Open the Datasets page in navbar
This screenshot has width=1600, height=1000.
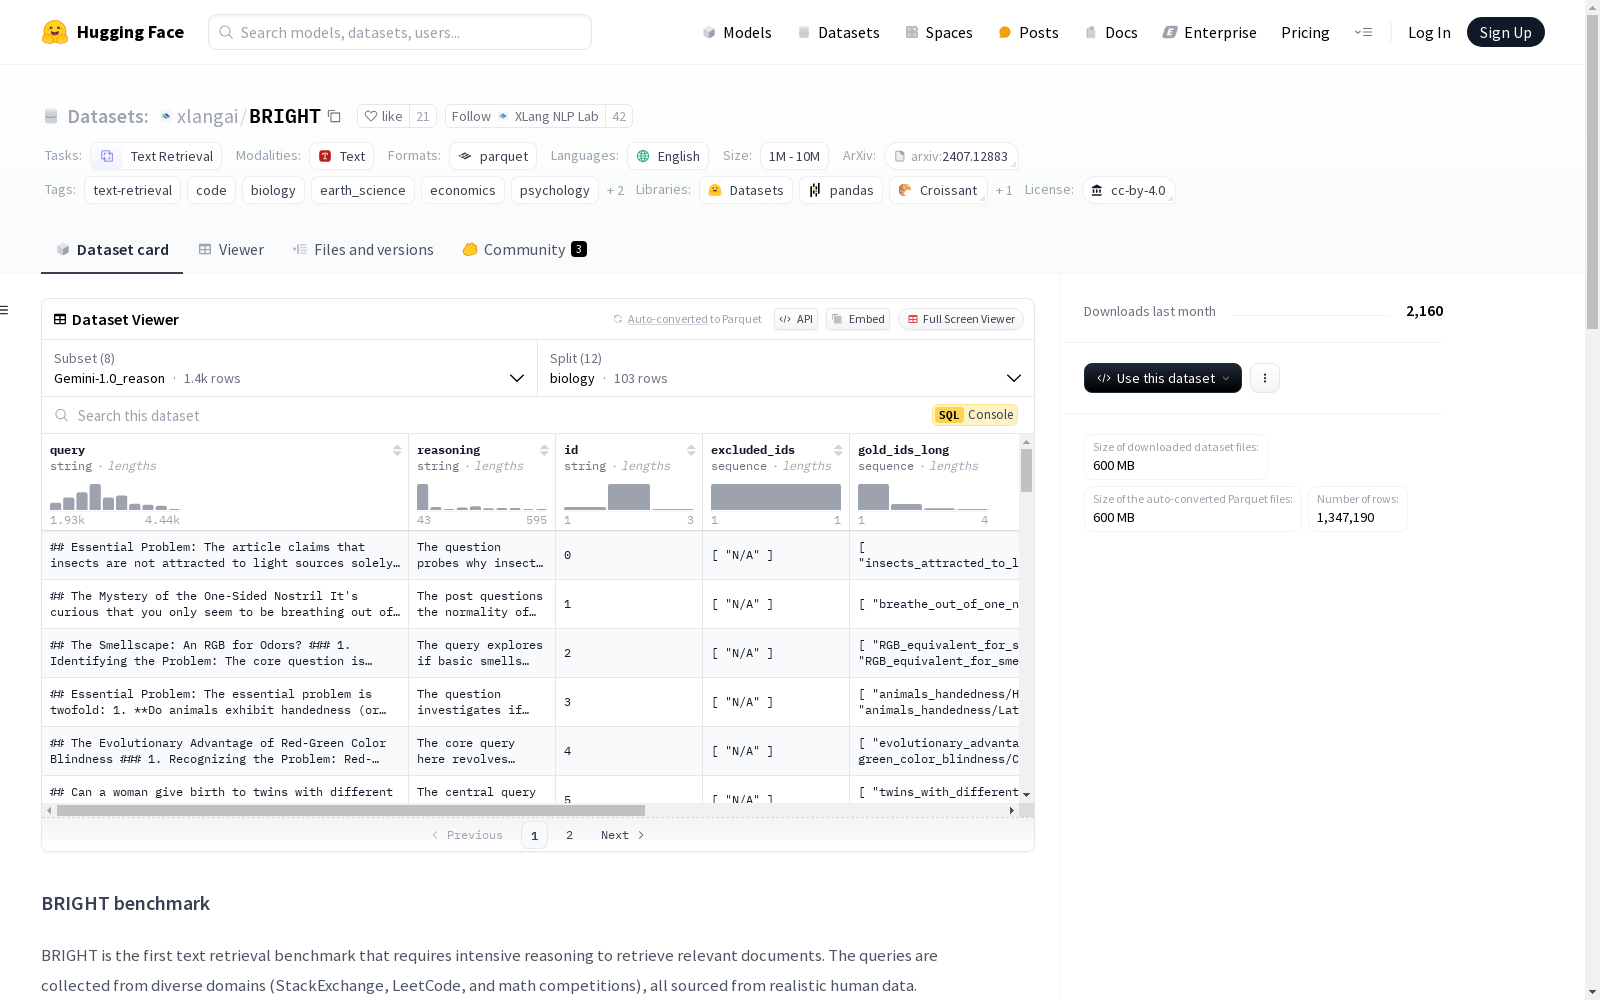tap(838, 32)
